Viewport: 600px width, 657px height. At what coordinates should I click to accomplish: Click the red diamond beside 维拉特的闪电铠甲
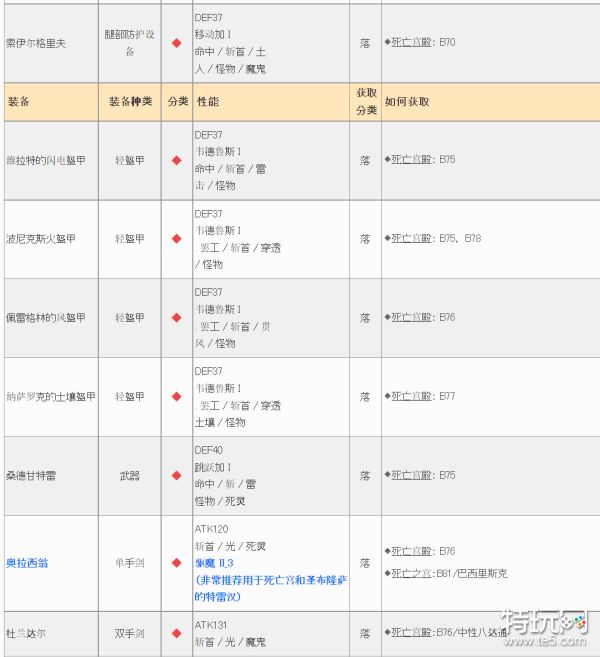[176, 160]
